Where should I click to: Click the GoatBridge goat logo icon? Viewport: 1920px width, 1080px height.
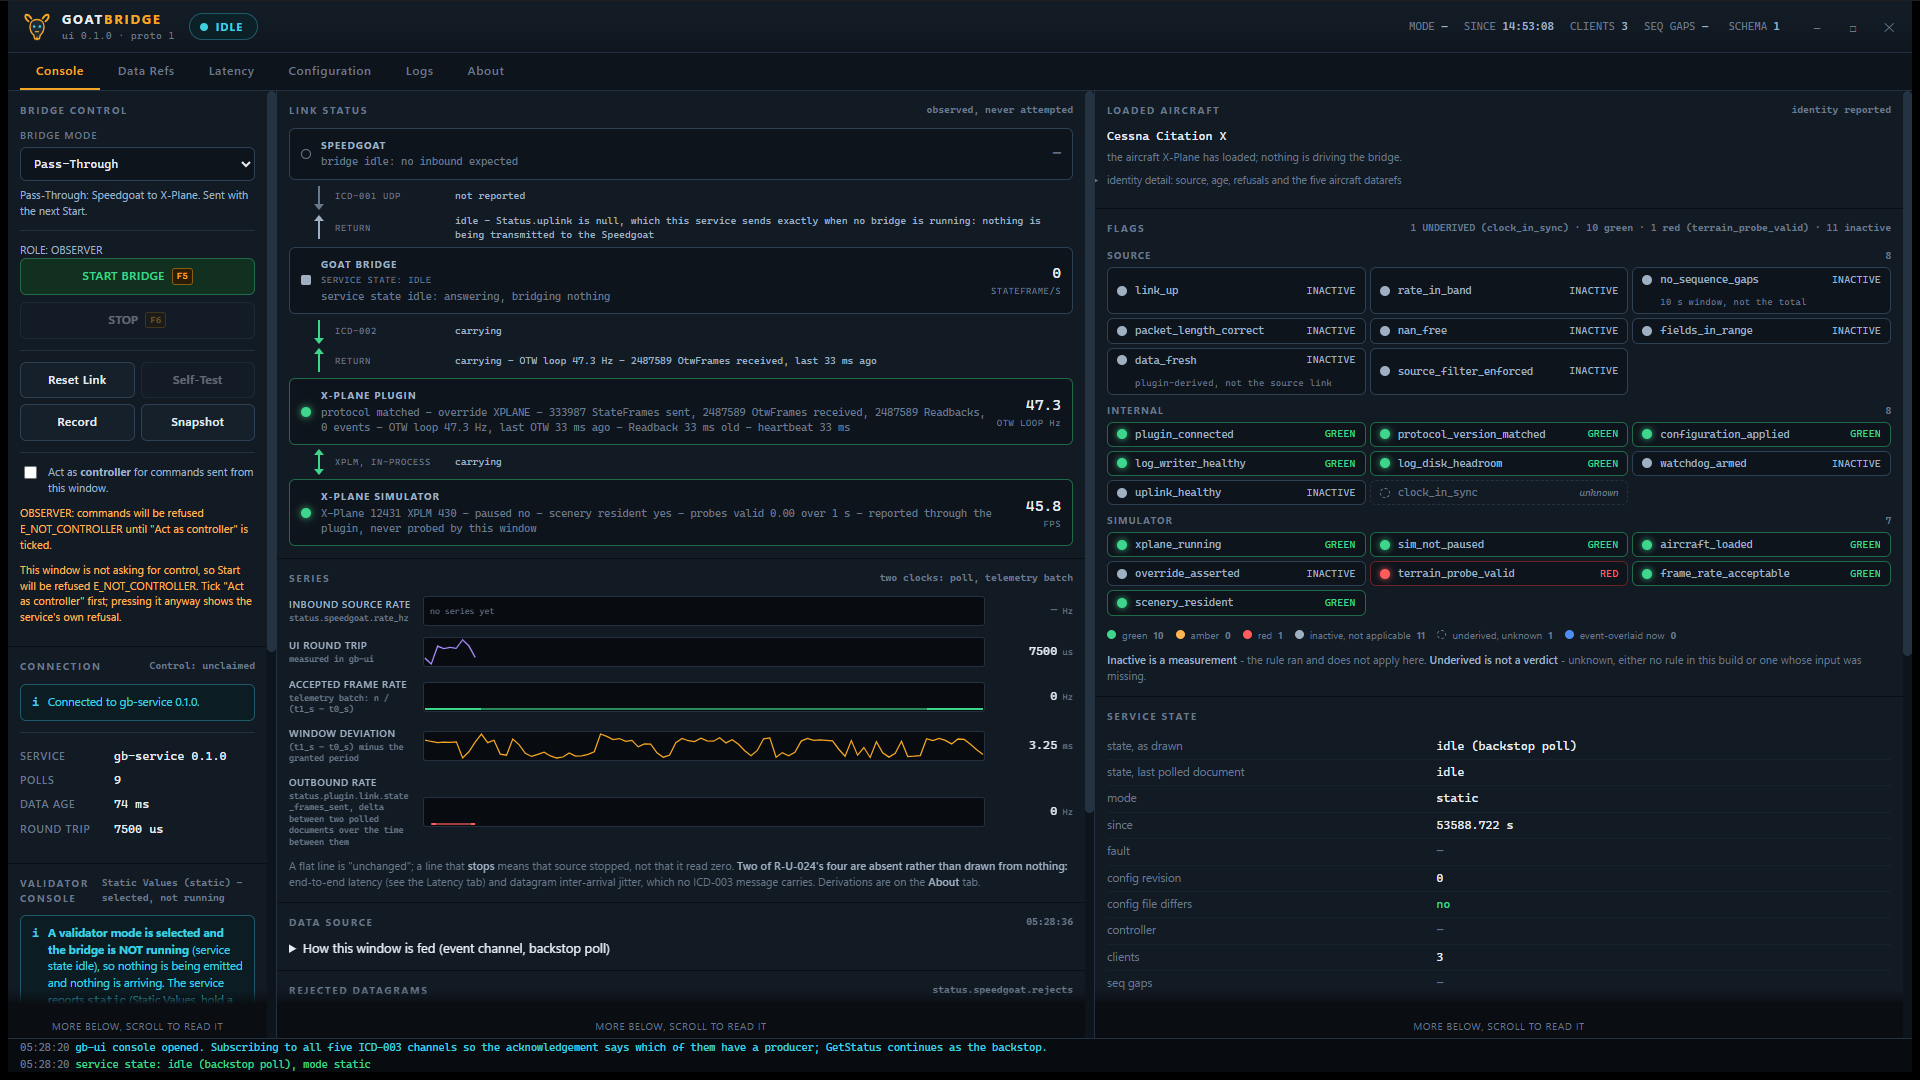pos(37,27)
